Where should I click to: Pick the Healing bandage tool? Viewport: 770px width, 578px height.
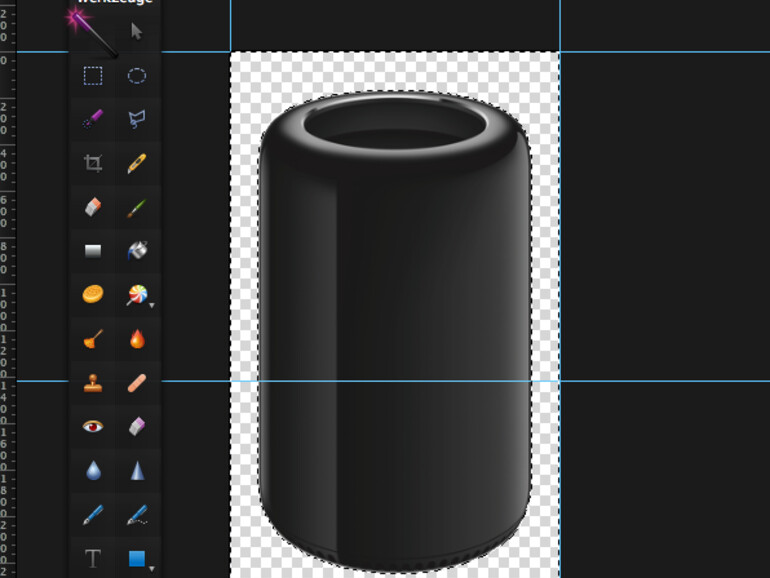[x=137, y=383]
